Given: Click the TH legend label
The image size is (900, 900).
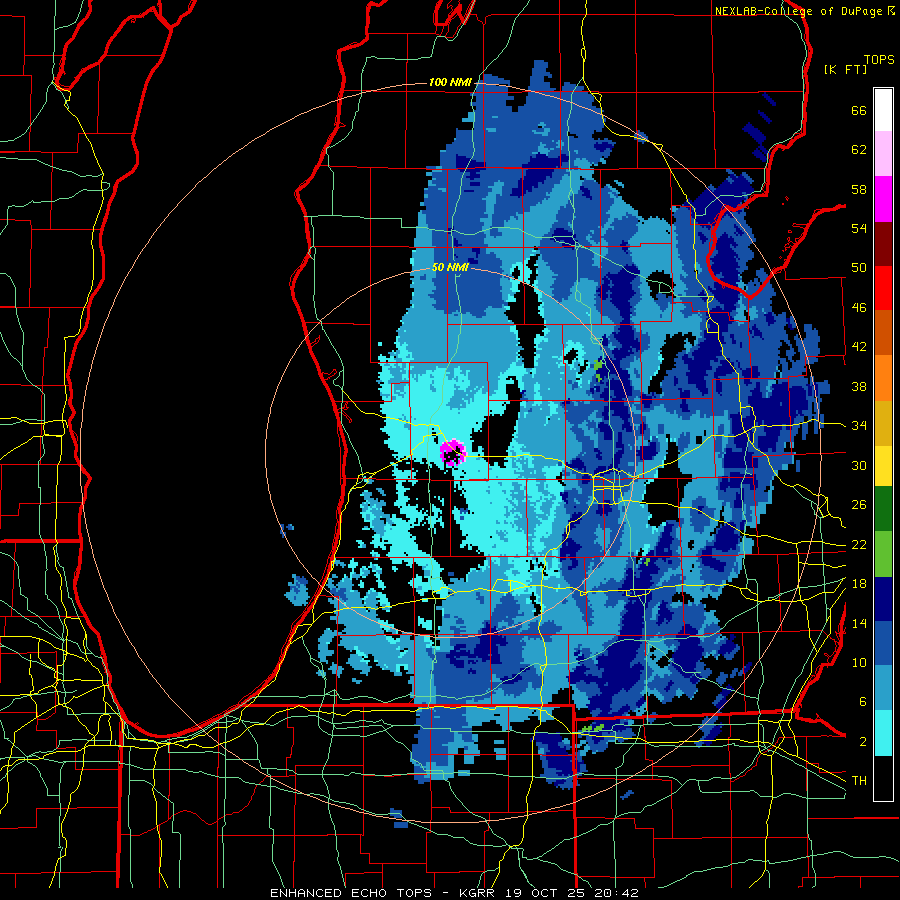Looking at the screenshot, I should coord(859,781).
